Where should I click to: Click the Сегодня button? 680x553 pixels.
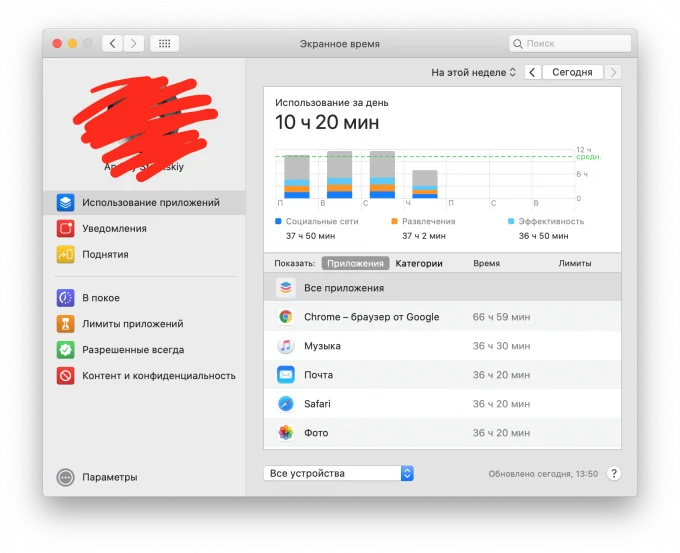pyautogui.click(x=572, y=72)
